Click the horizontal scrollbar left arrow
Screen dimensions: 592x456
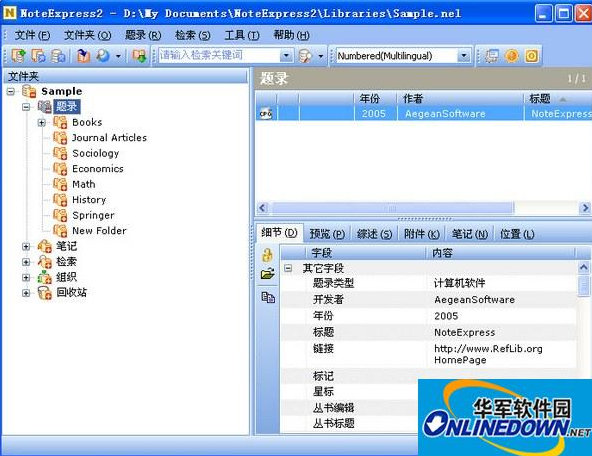(x=263, y=208)
